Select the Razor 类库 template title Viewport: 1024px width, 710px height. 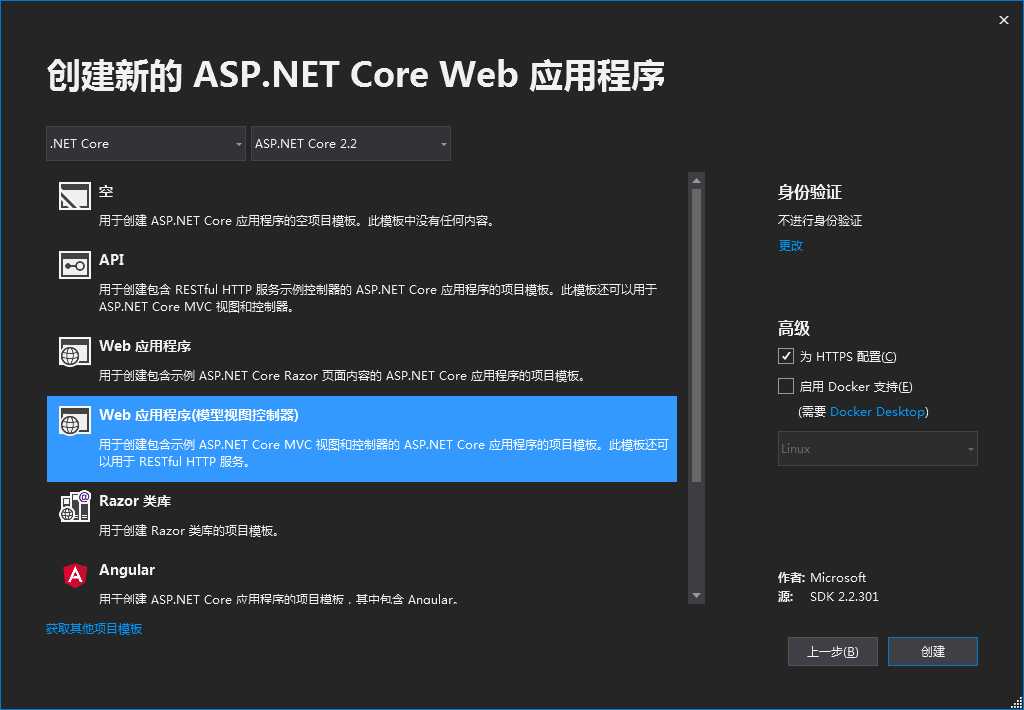click(x=135, y=502)
